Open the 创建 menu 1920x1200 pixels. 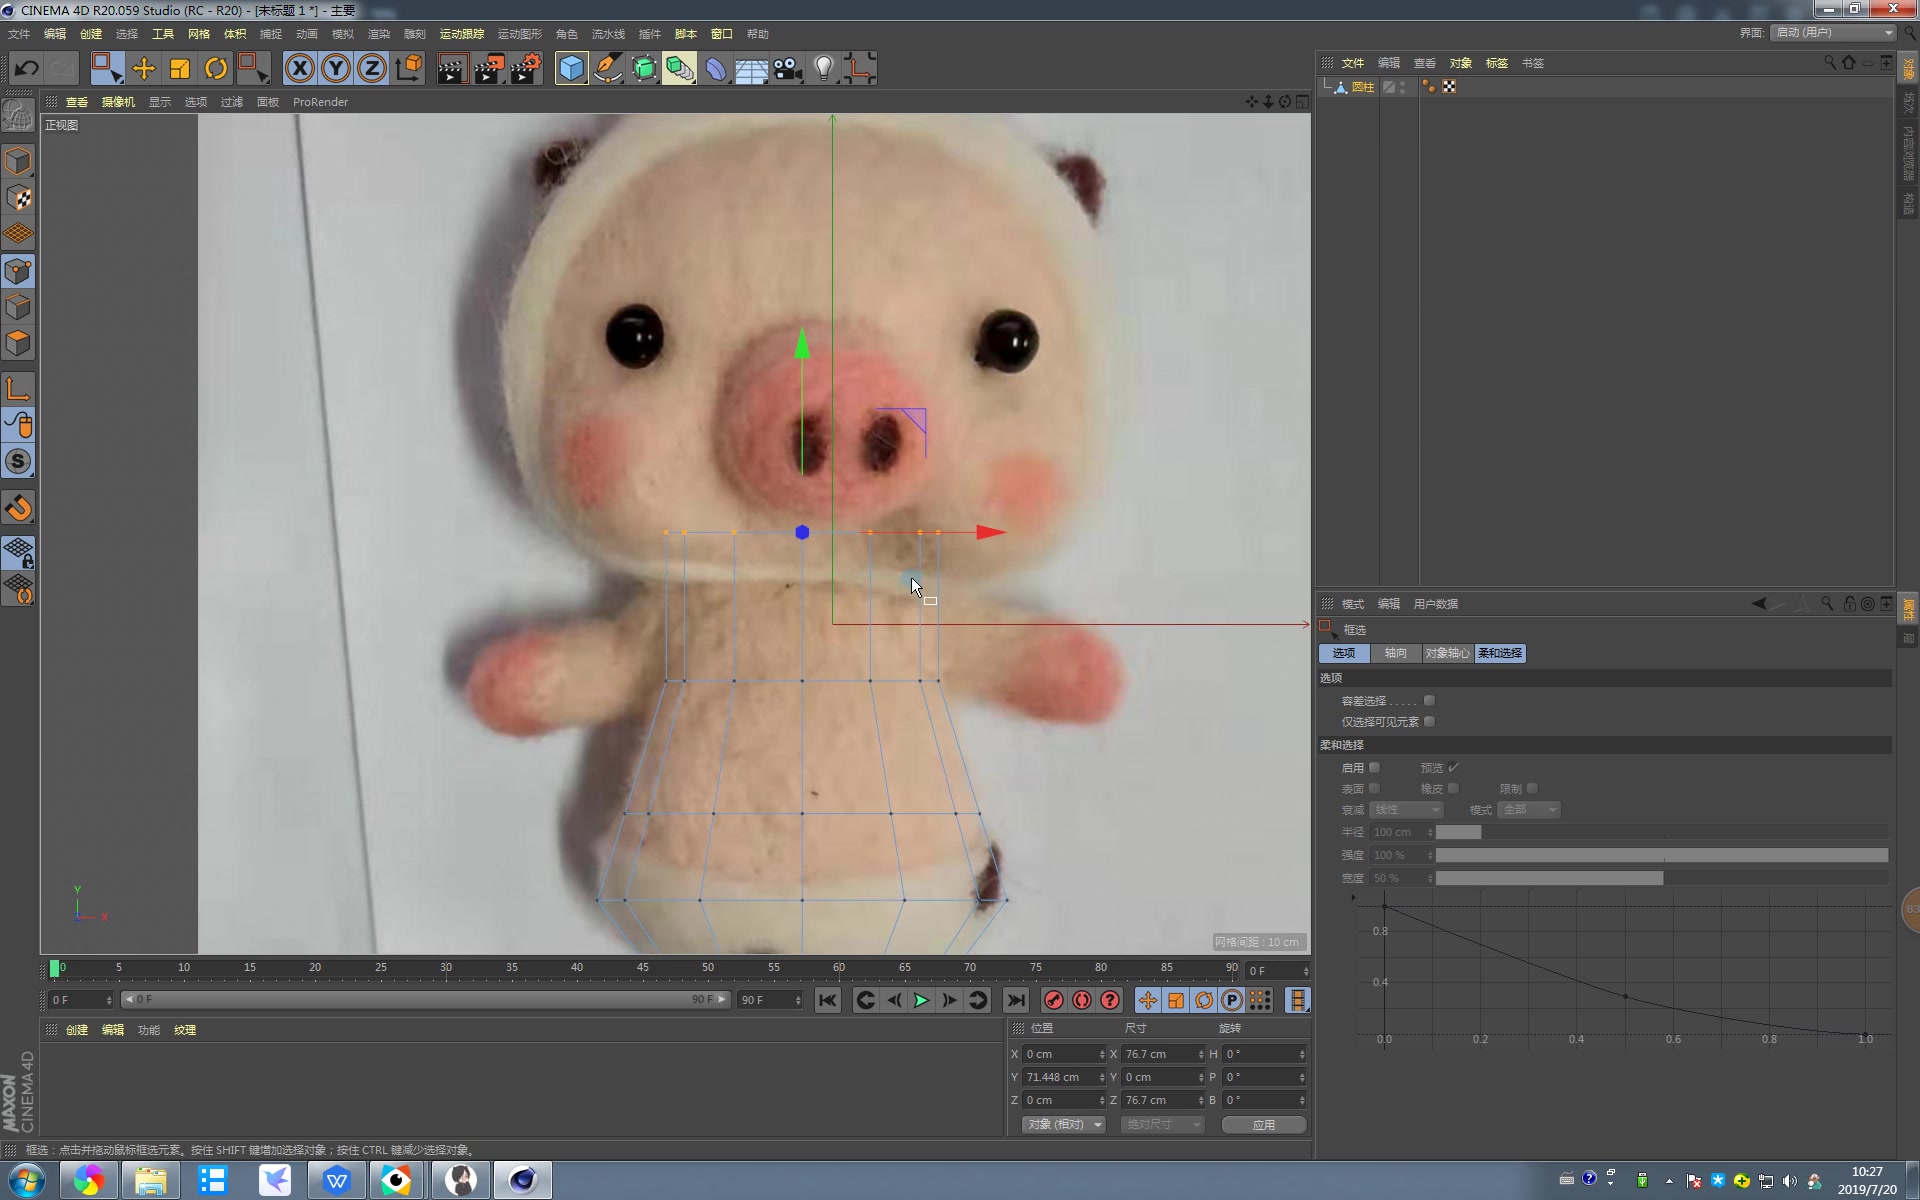(91, 34)
